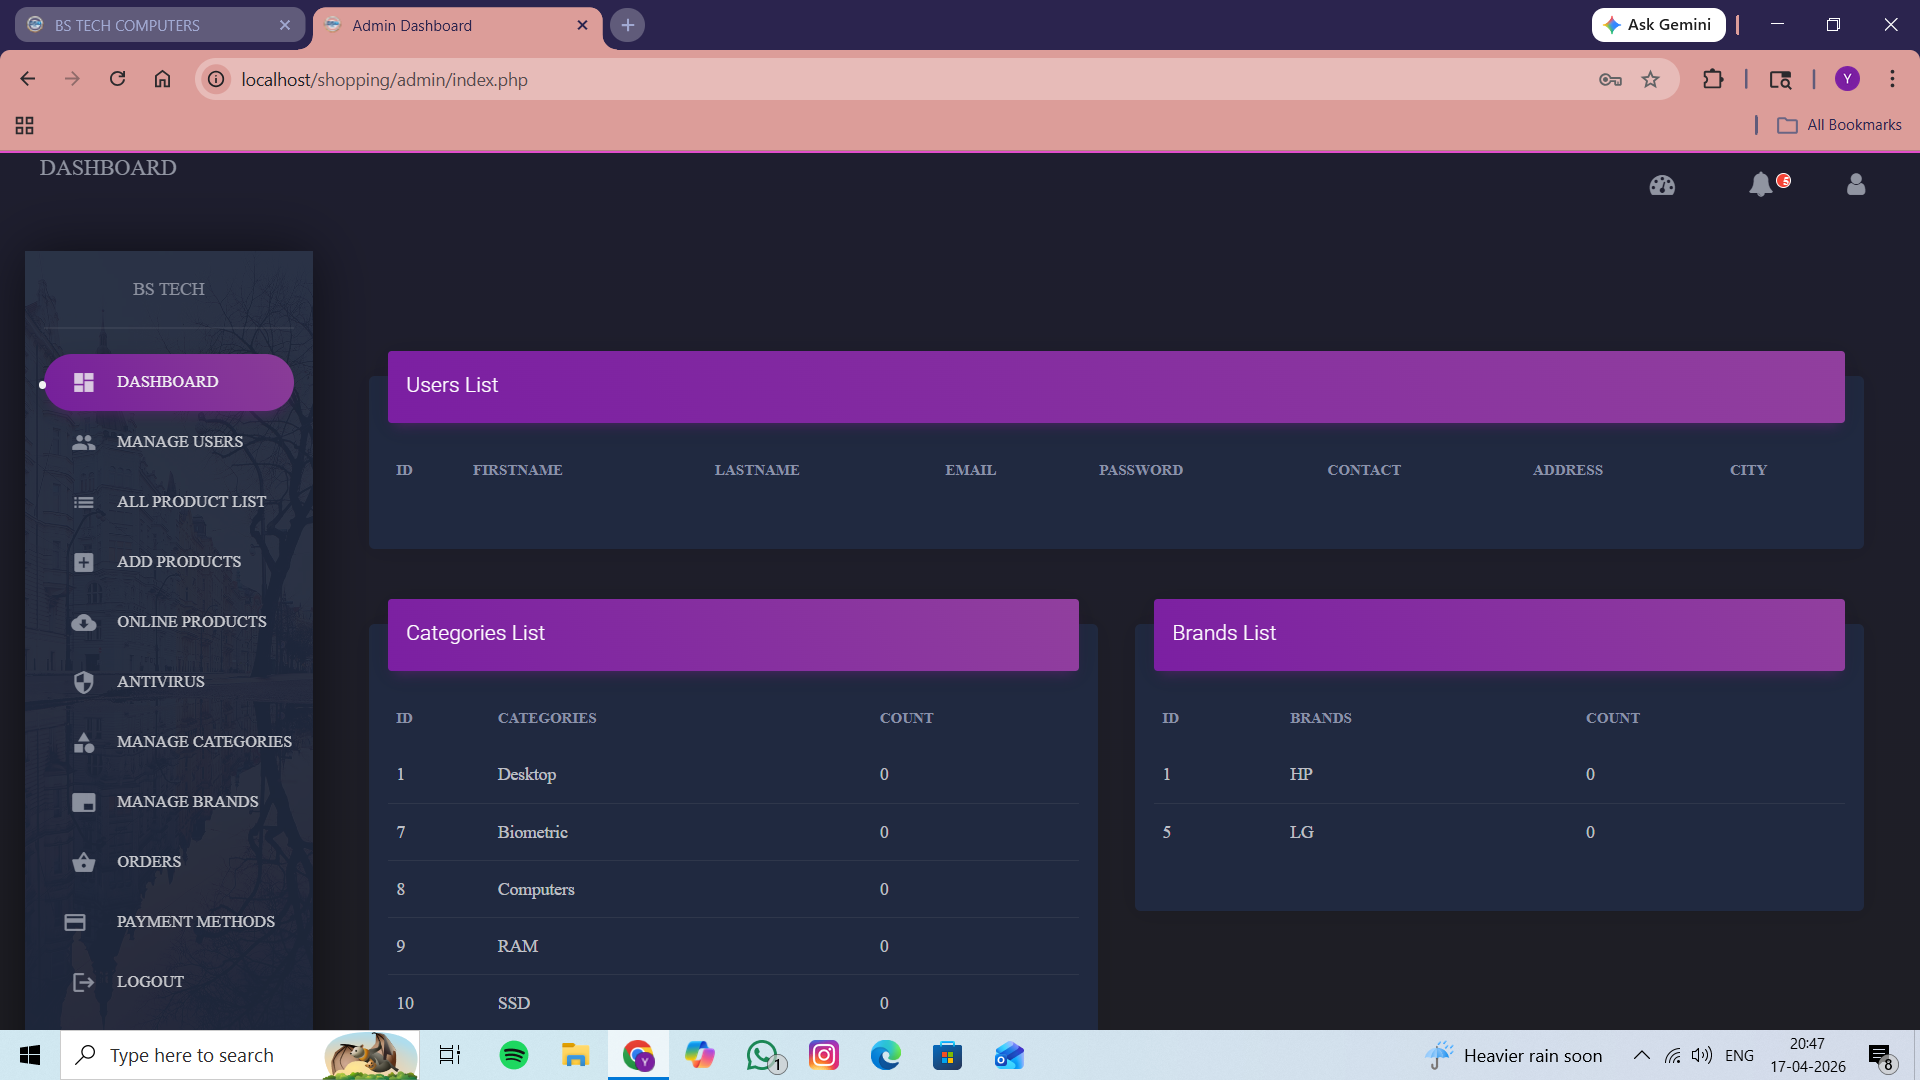Open the Payment Methods card icon

(75, 921)
